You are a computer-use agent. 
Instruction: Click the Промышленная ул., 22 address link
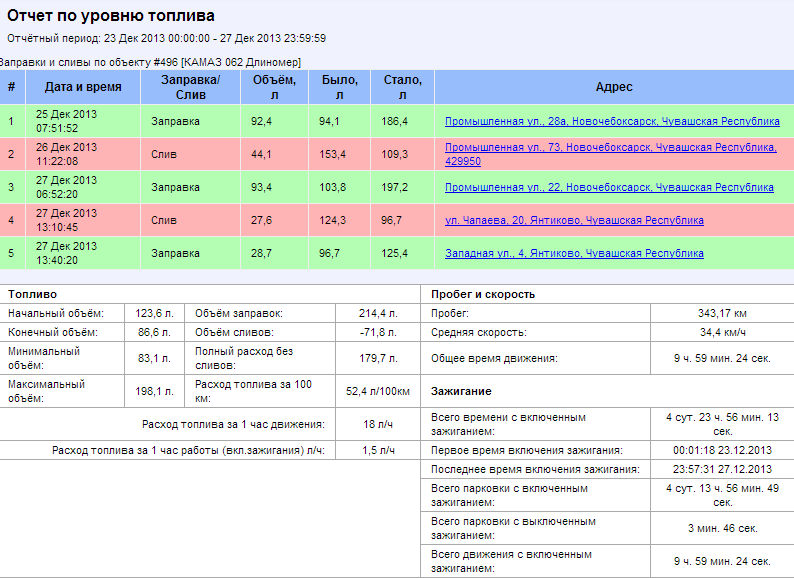pyautogui.click(x=609, y=187)
